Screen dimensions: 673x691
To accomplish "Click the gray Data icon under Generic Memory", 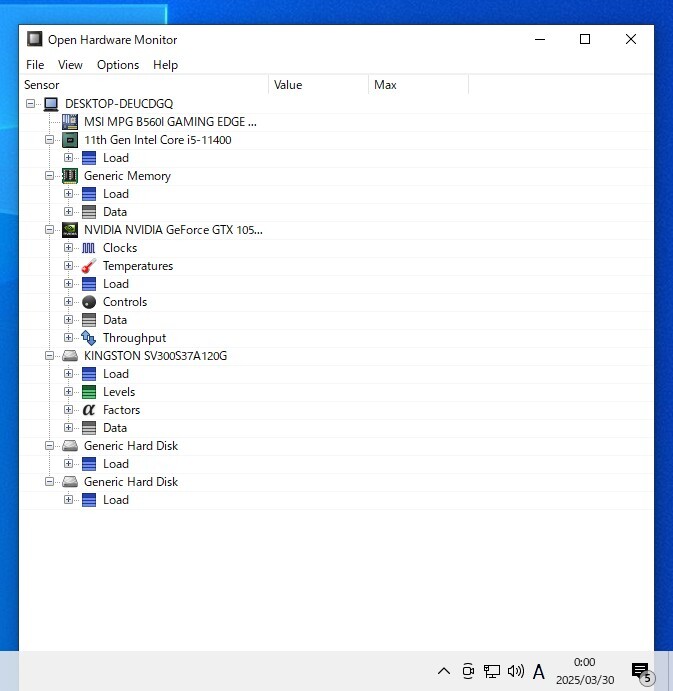I will [89, 212].
